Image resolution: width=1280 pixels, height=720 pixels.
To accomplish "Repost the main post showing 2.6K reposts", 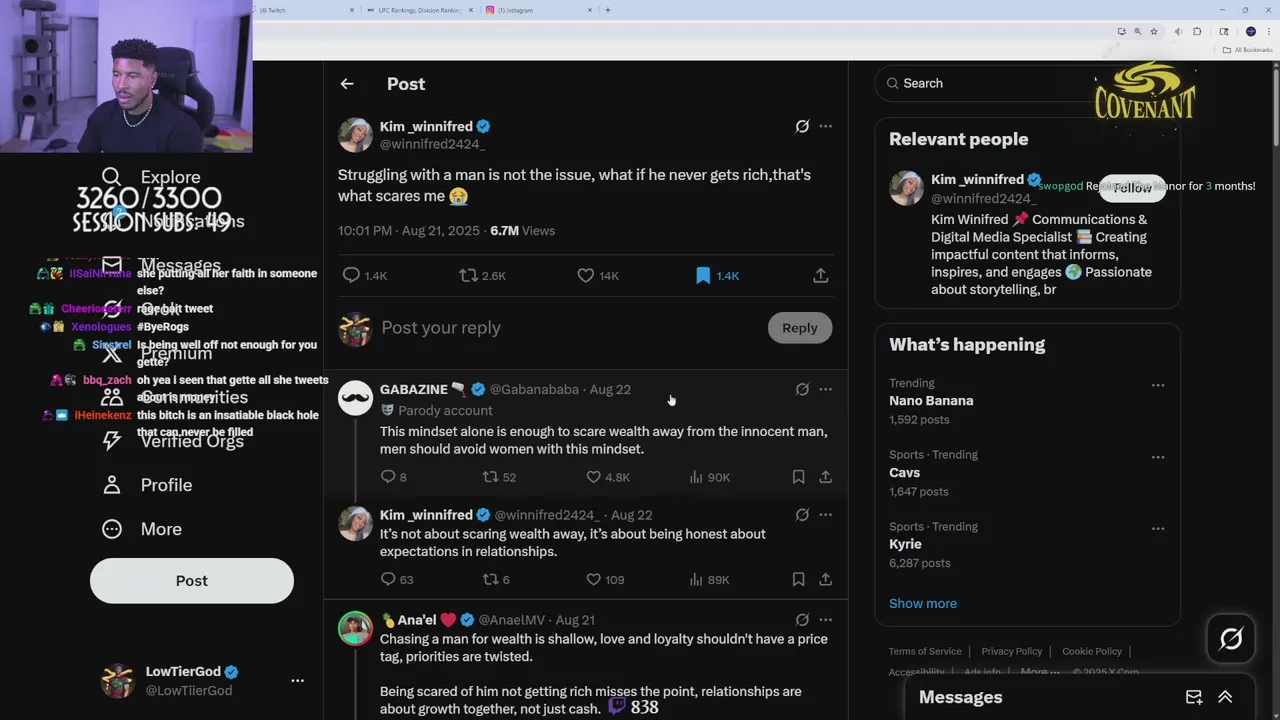I will 468,275.
